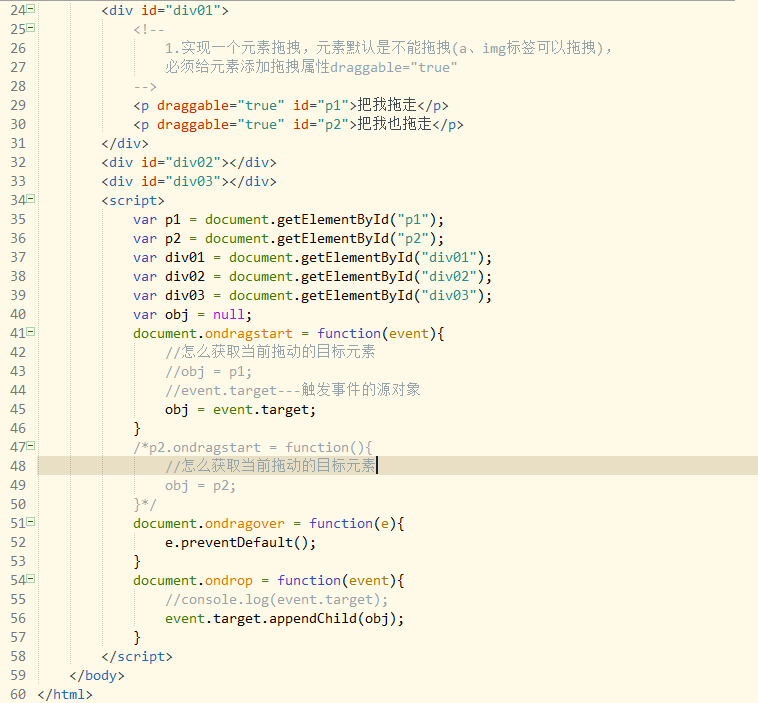Click the 'obj = p2;' commented line

(200, 486)
